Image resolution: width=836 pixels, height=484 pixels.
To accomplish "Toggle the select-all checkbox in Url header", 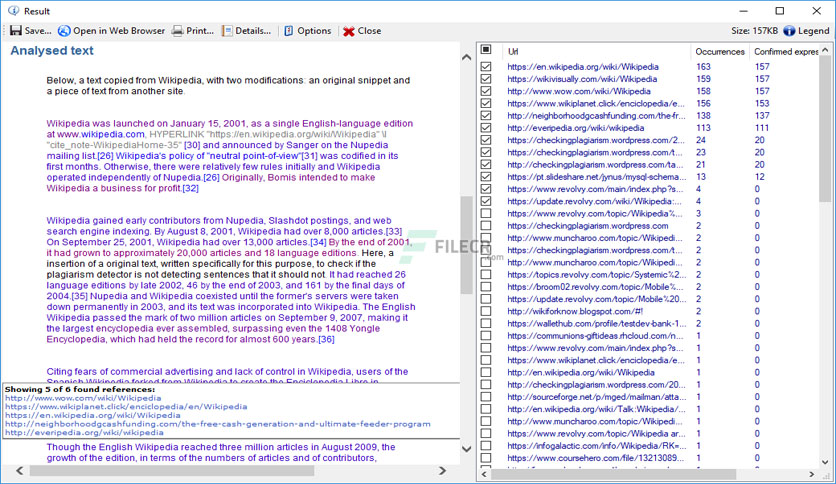I will [x=486, y=50].
